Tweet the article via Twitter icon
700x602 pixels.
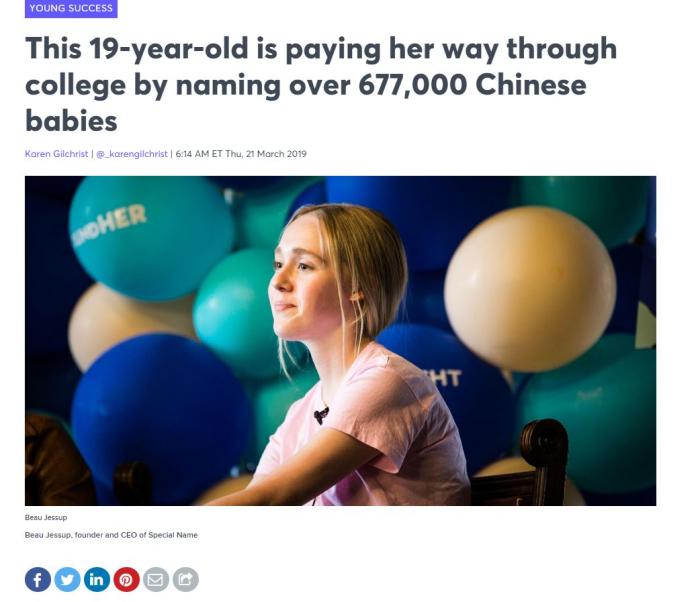tap(67, 580)
